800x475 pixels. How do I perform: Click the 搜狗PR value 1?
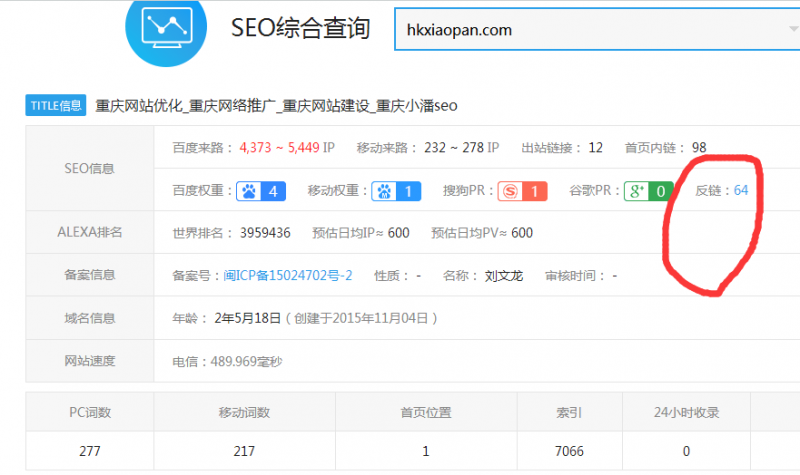pyautogui.click(x=535, y=191)
